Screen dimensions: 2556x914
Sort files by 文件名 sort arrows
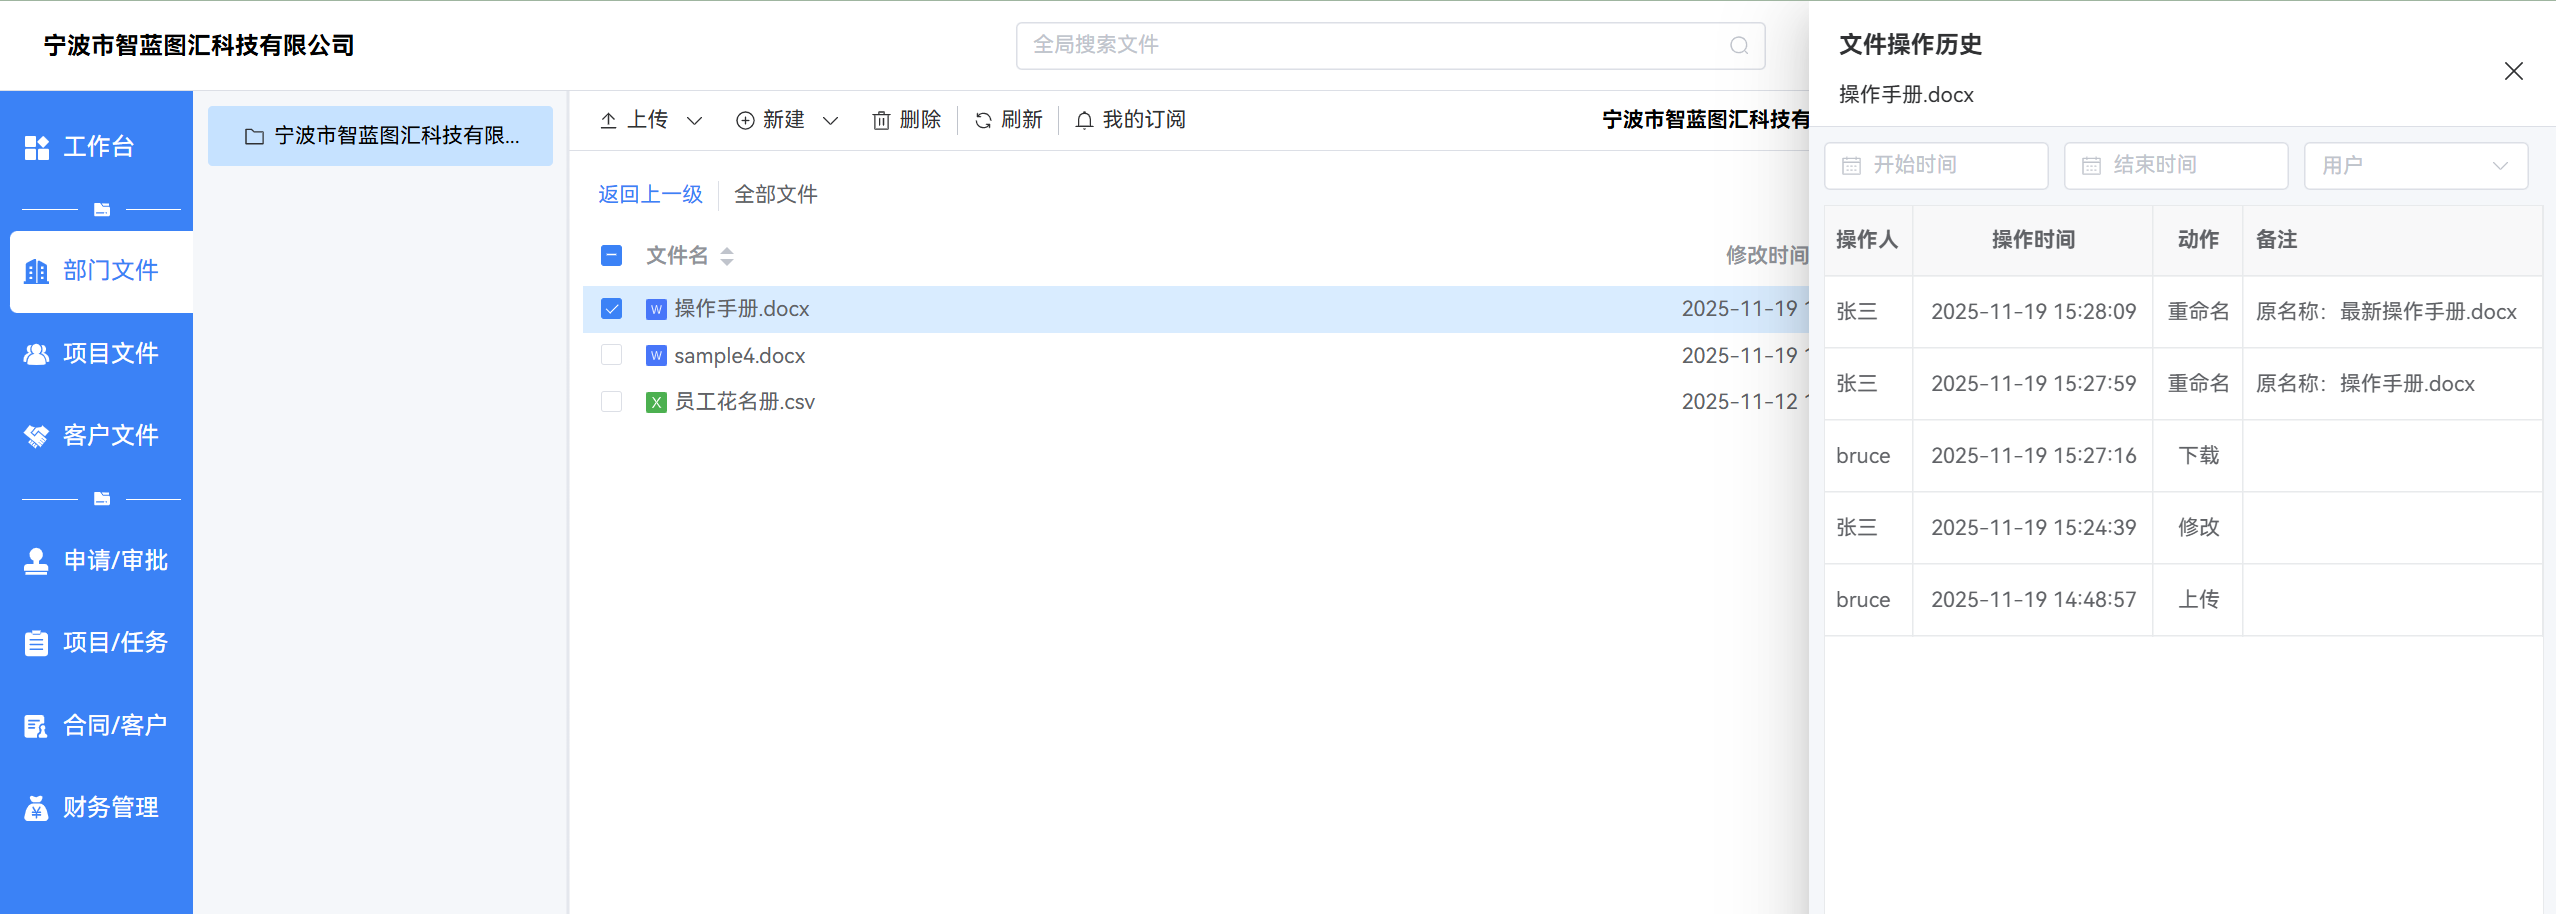pos(727,256)
